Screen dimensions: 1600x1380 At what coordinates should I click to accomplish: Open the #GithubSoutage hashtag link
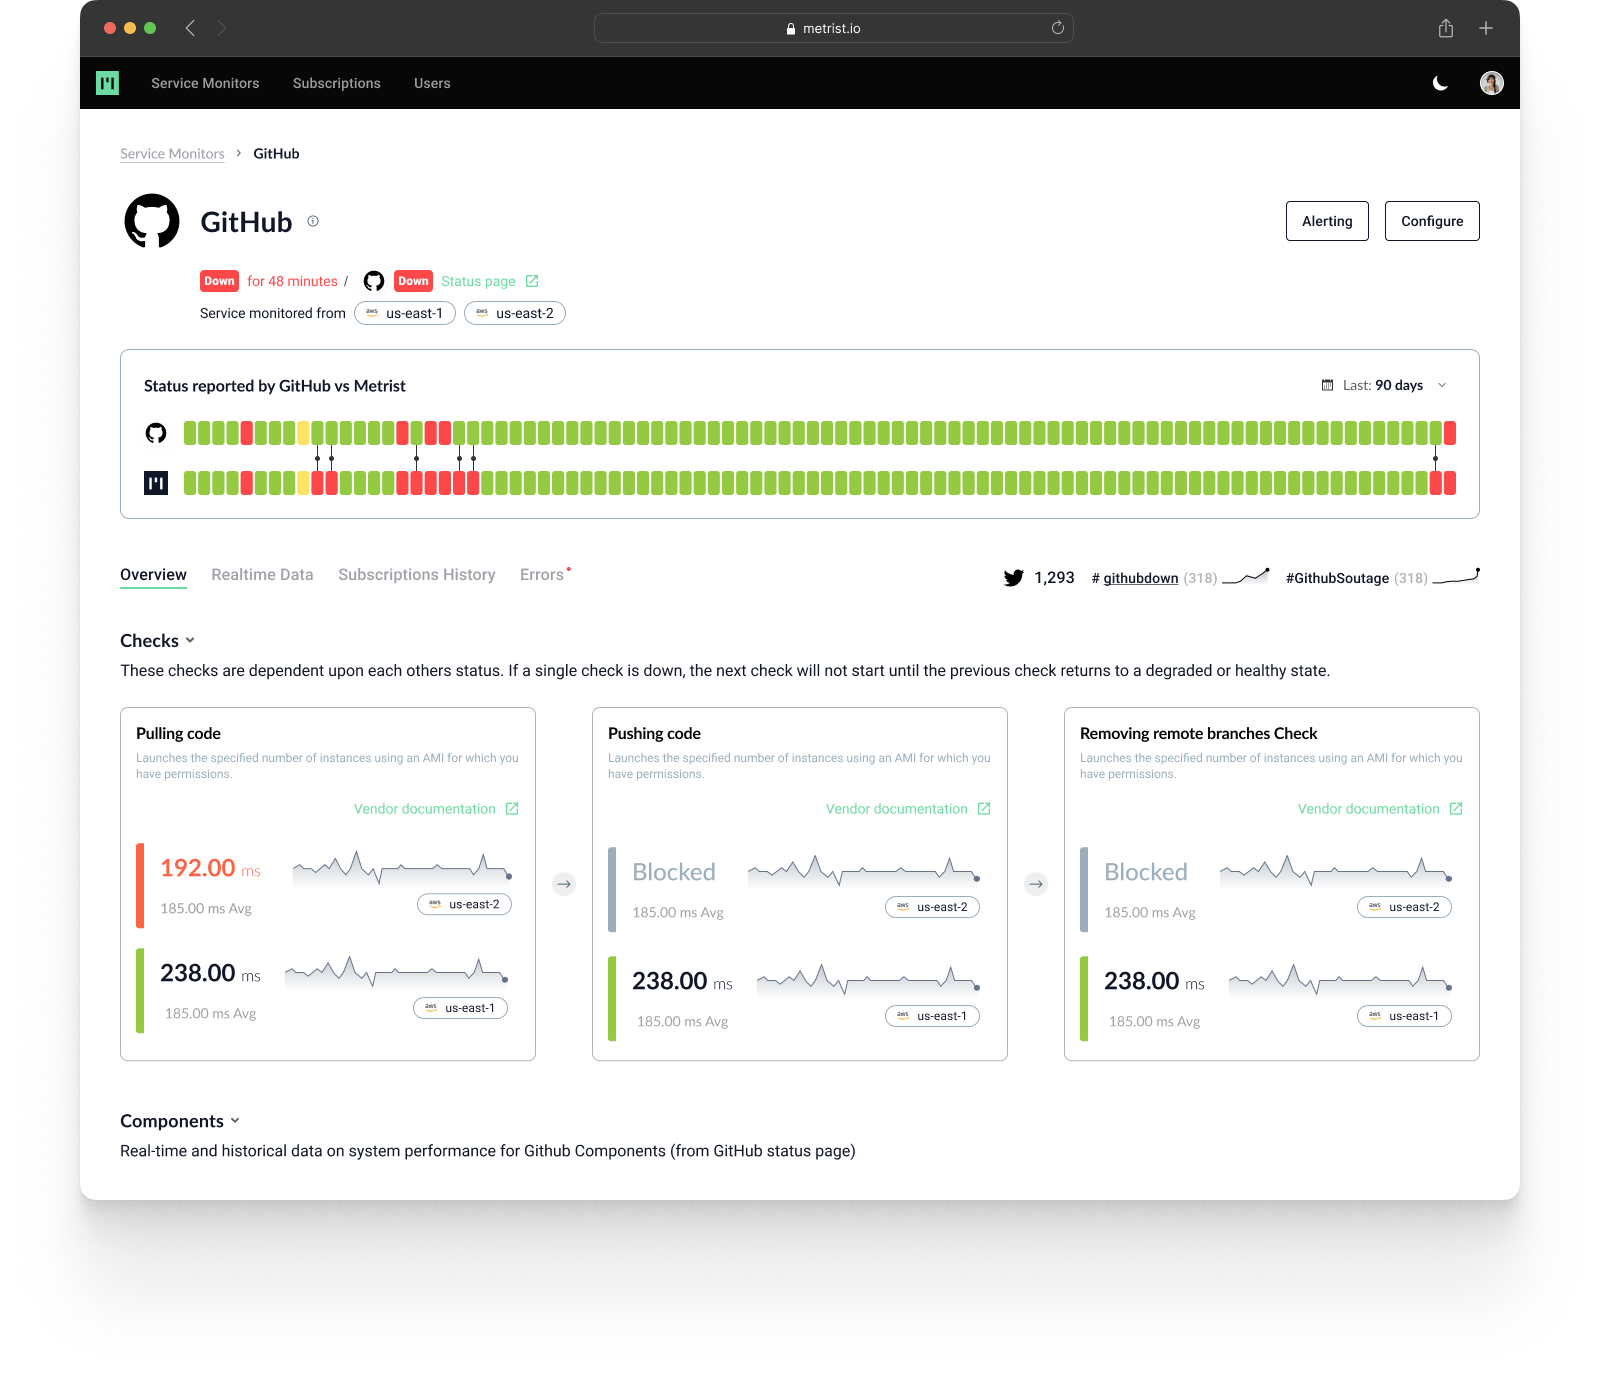[x=1337, y=578]
